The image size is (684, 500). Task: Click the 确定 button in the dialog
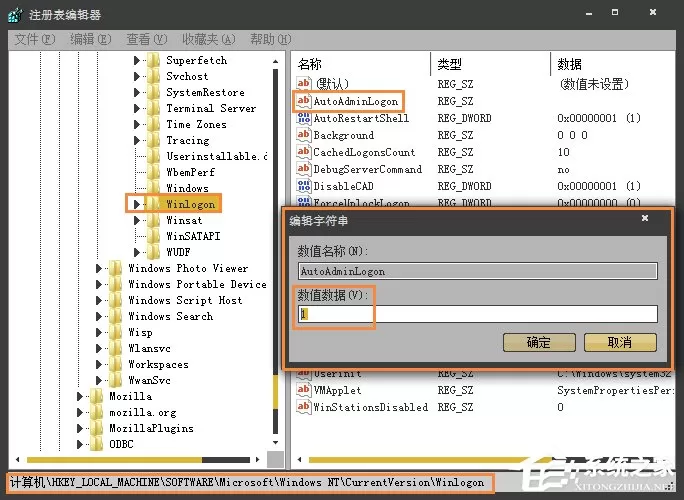(x=539, y=342)
